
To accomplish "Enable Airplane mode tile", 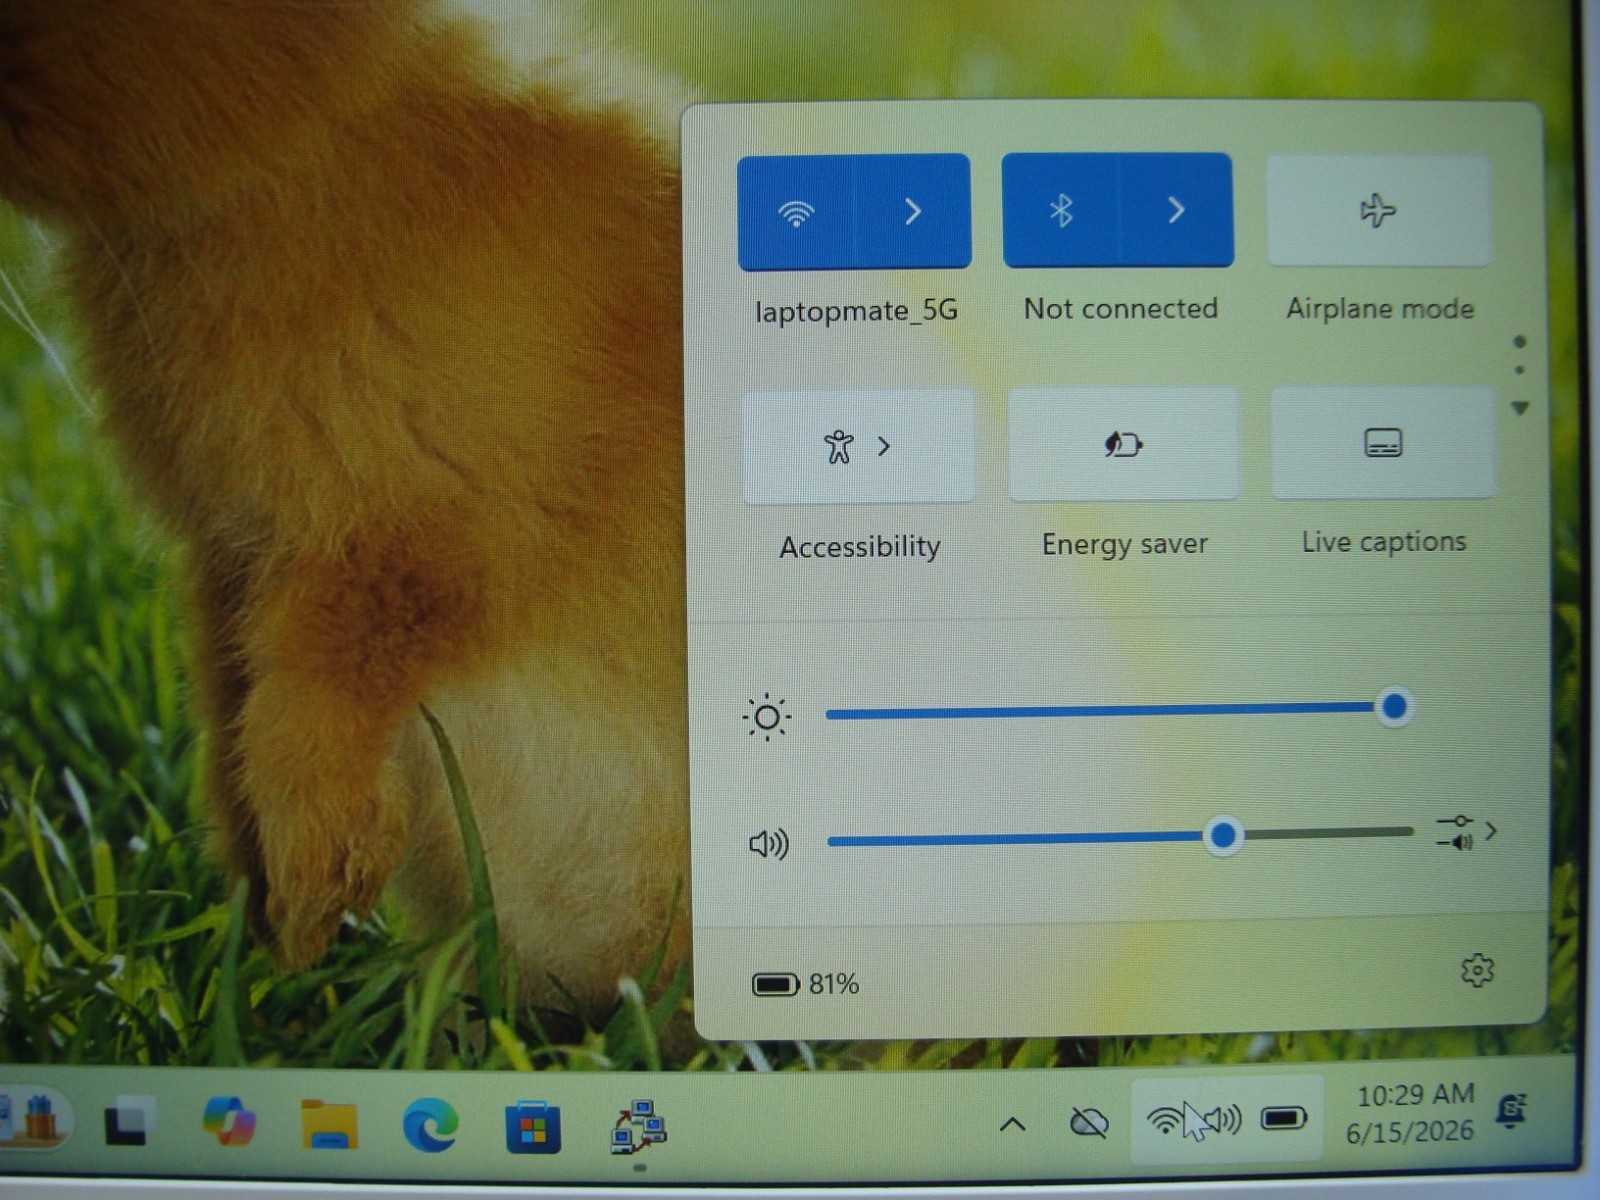I will 1379,210.
